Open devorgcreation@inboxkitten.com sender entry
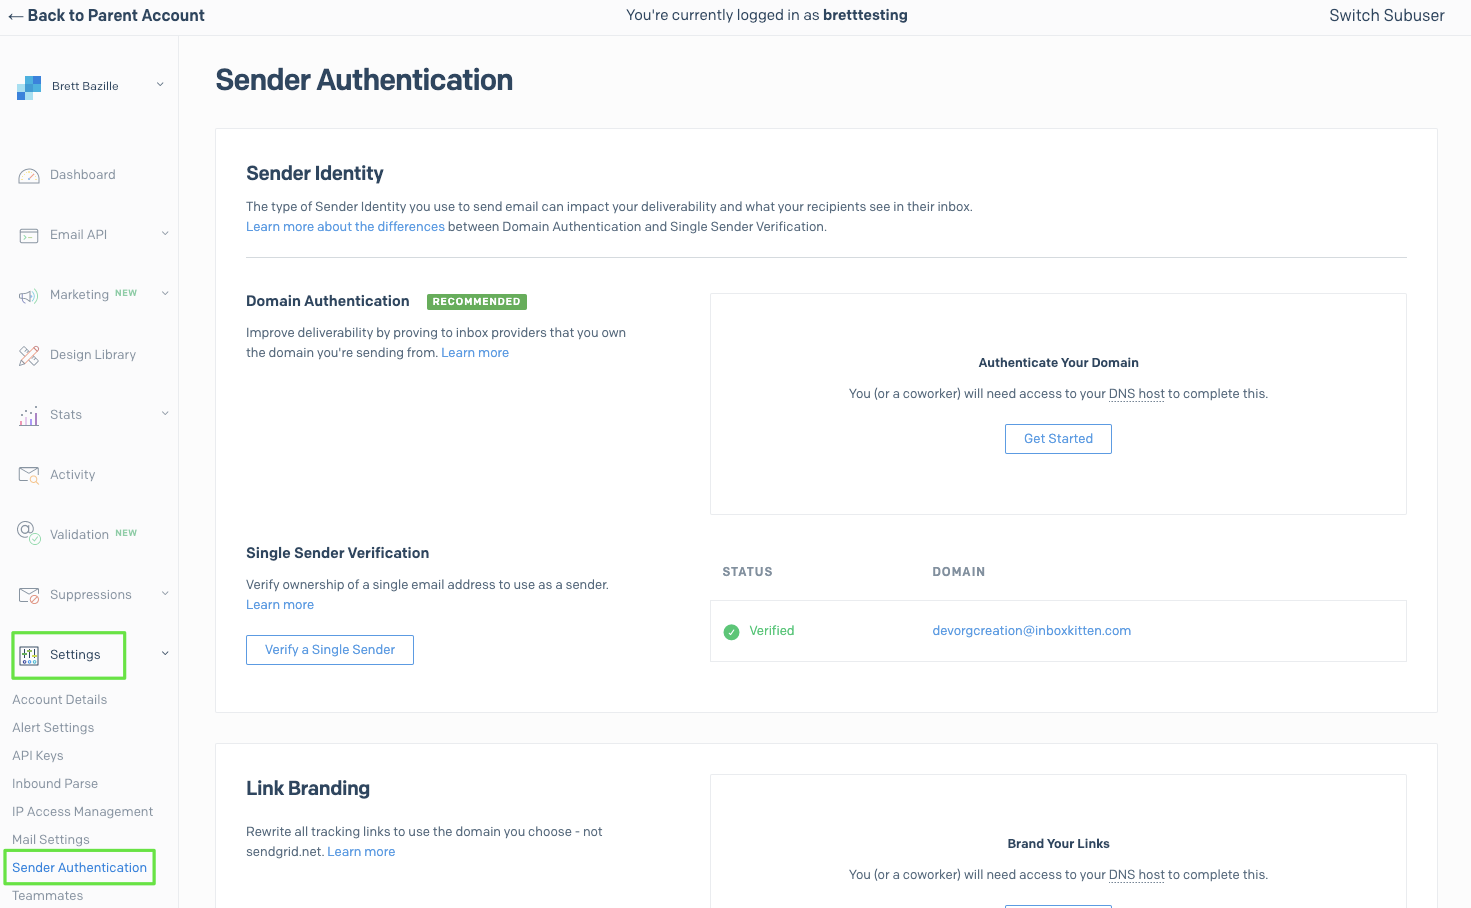Screen dimensions: 1471x908 1031,631
